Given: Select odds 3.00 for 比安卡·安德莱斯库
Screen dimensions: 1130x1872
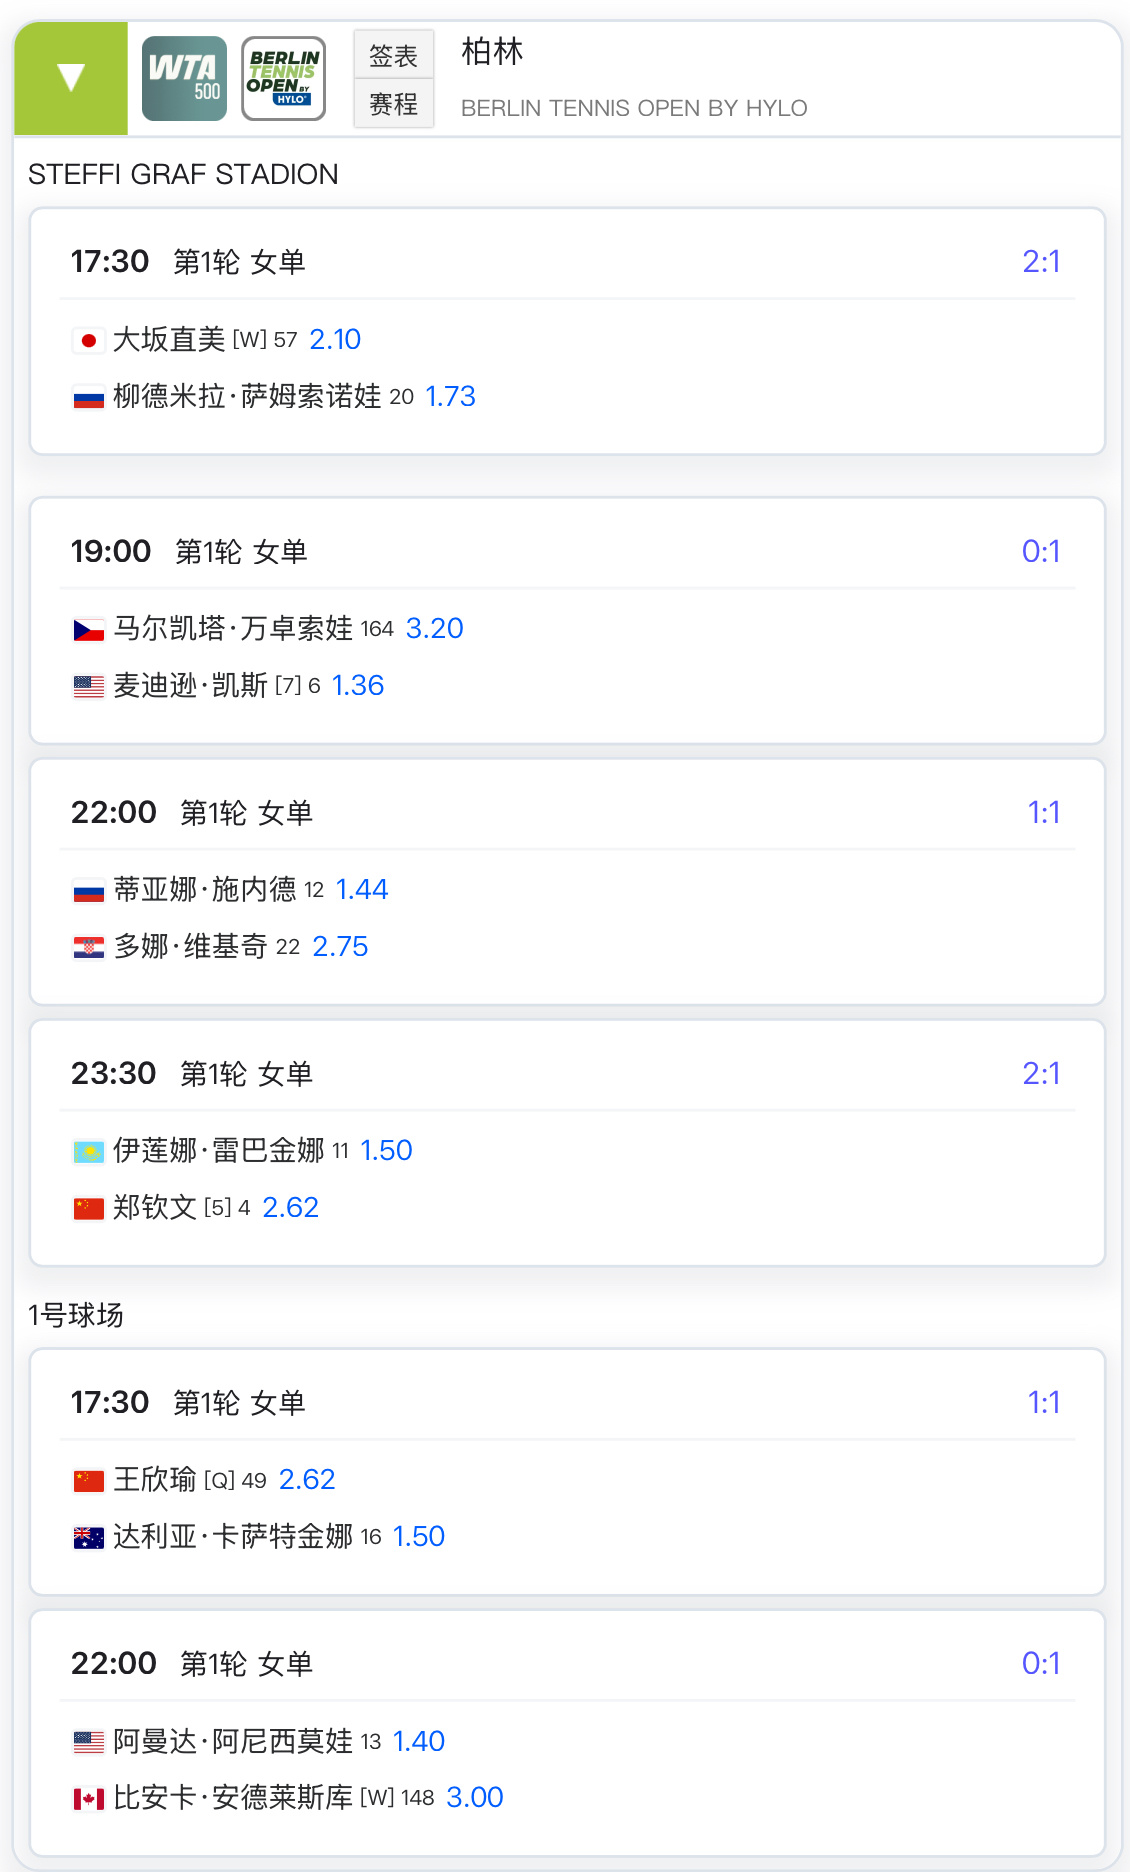Looking at the screenshot, I should coord(475,1798).
